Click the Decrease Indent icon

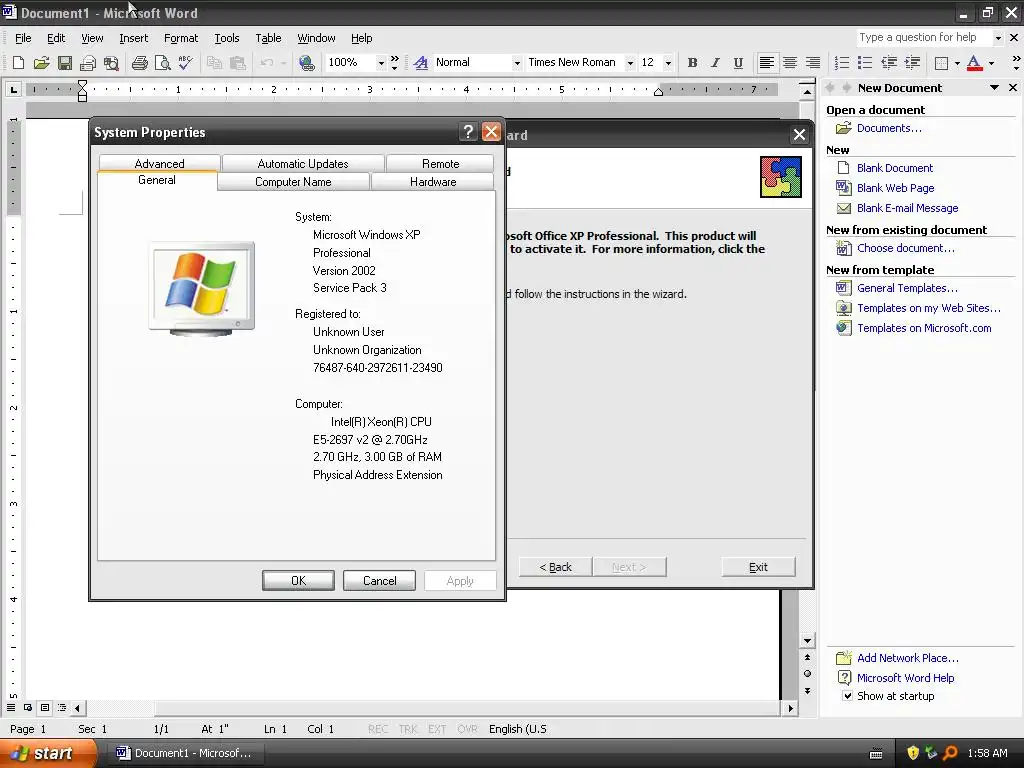coord(888,63)
